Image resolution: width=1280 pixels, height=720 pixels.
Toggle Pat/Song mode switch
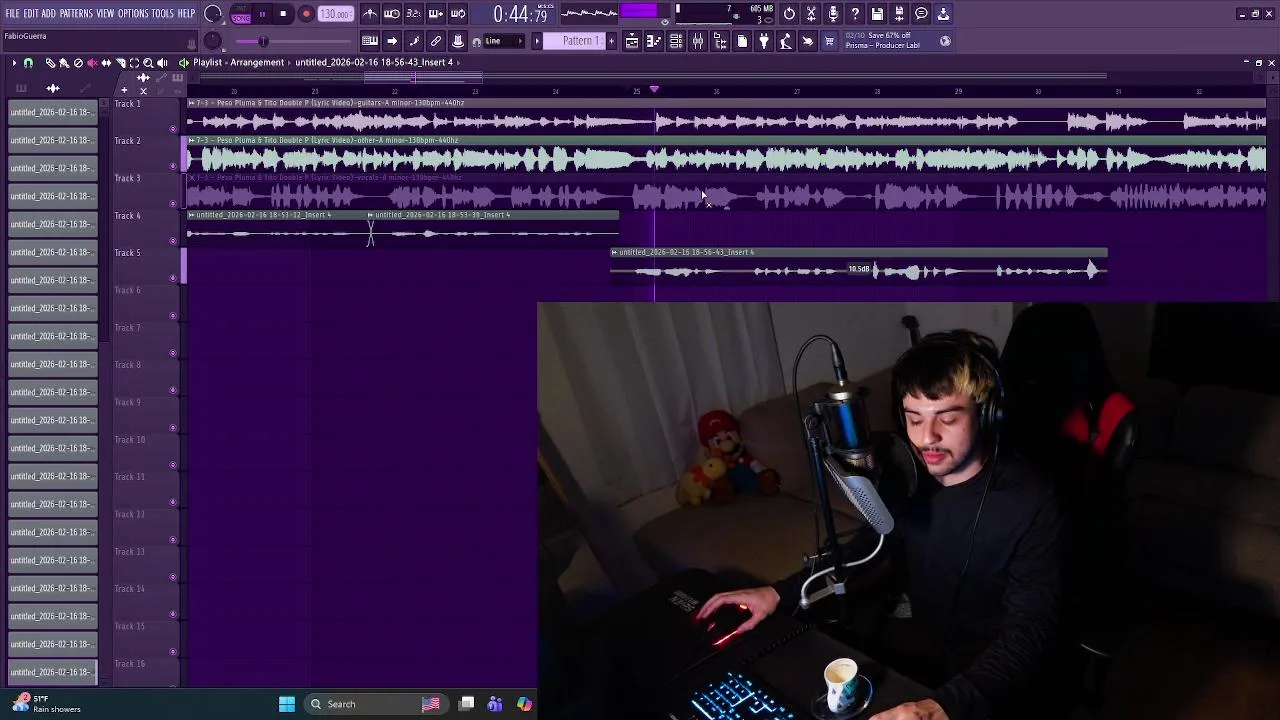click(x=241, y=14)
